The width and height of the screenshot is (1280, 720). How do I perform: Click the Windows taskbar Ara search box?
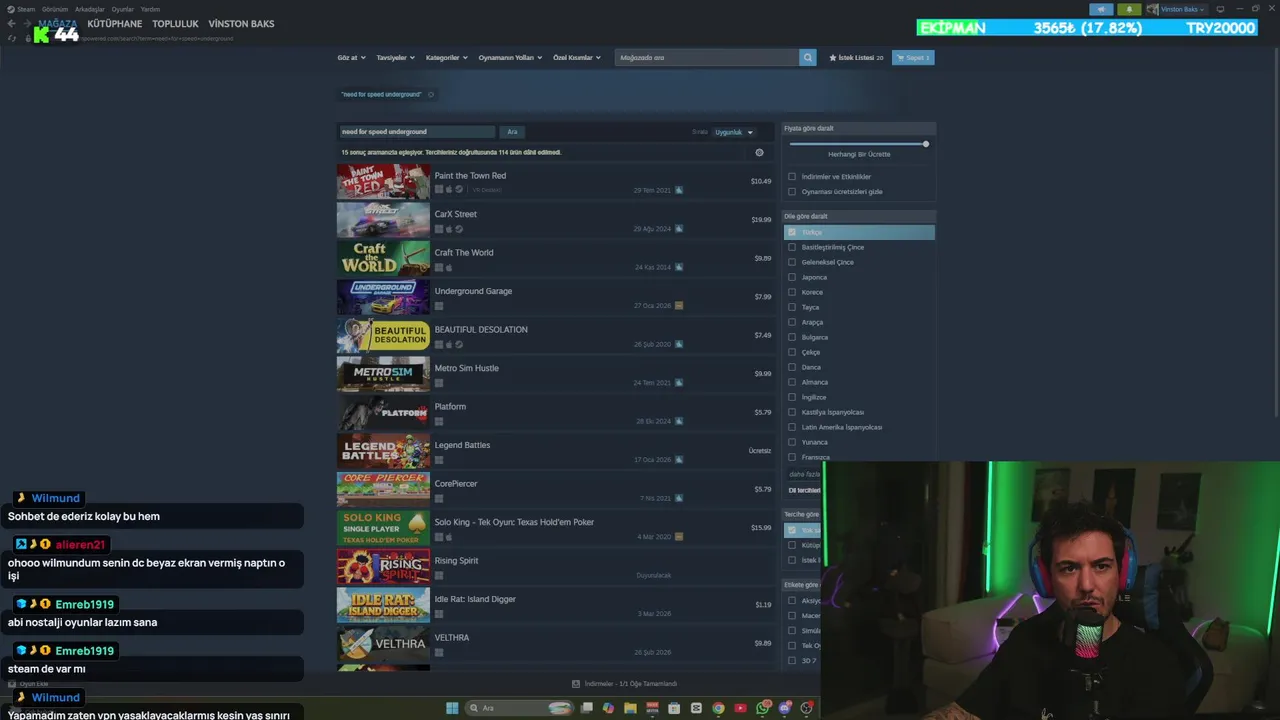coord(519,708)
